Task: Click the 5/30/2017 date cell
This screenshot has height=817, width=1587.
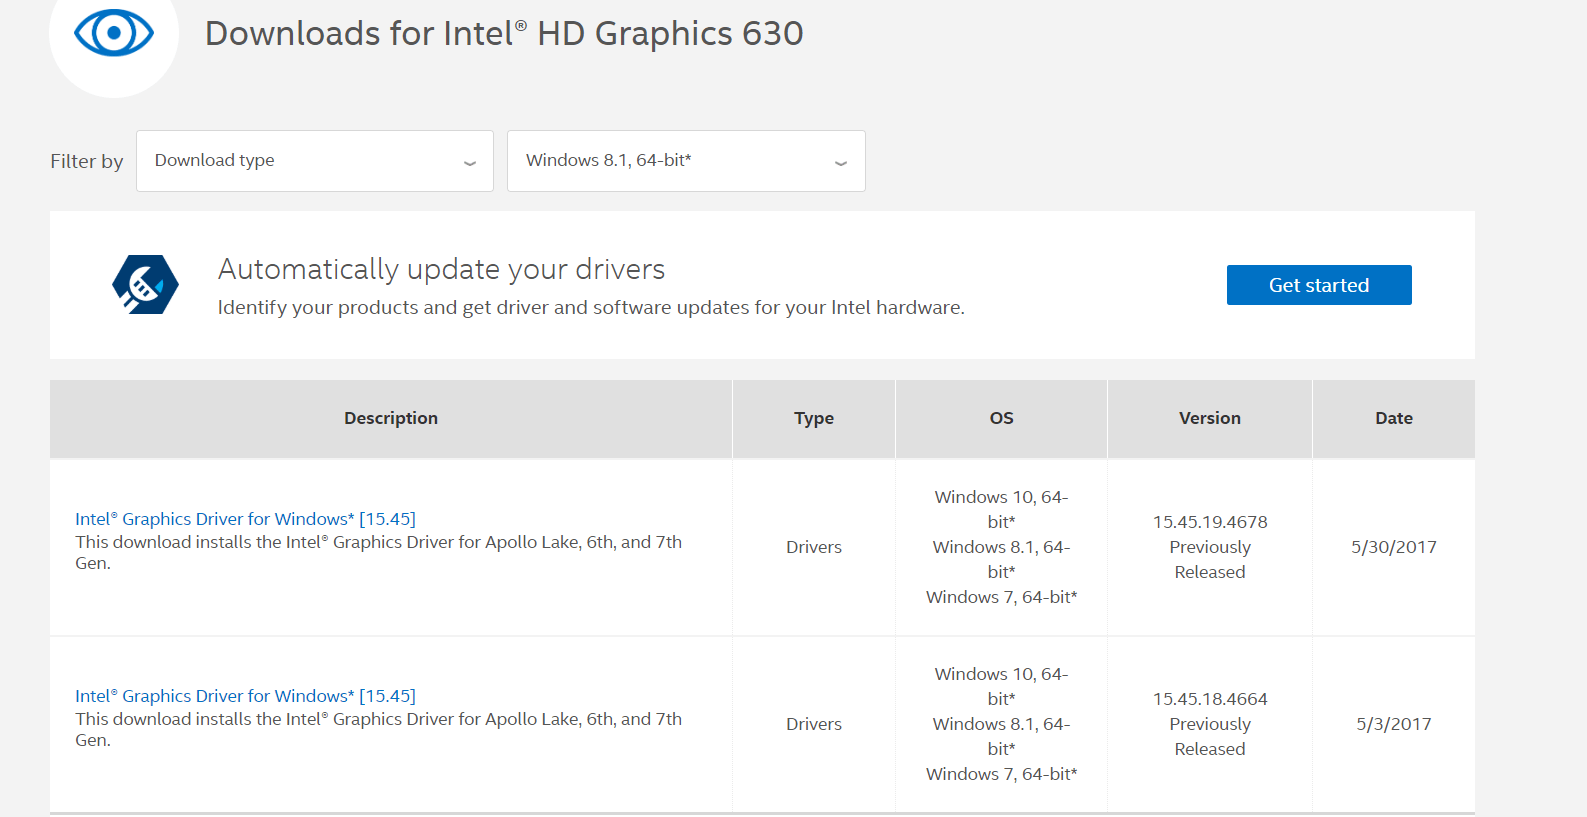Action: 1393,547
